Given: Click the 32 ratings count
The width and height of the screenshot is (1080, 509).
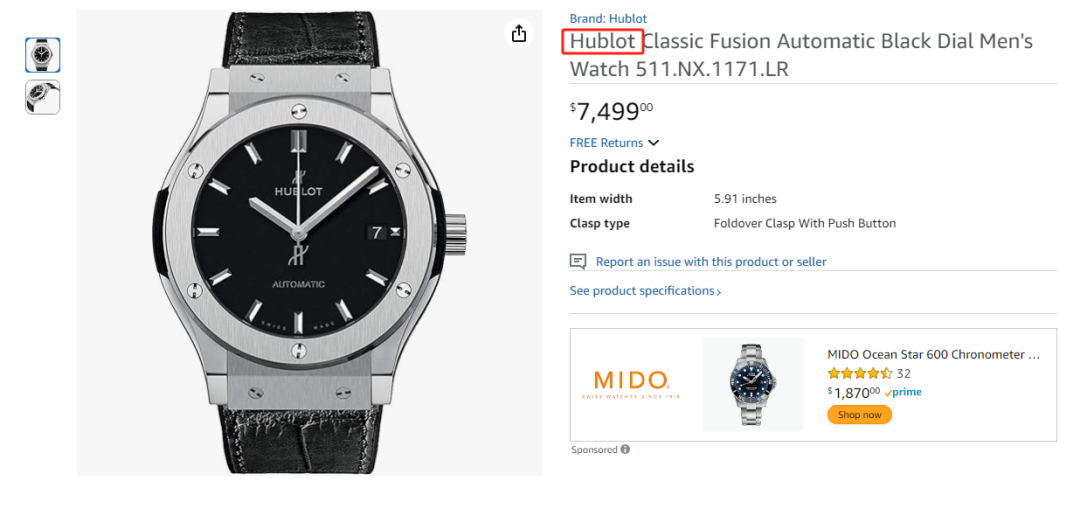Looking at the screenshot, I should coord(904,374).
